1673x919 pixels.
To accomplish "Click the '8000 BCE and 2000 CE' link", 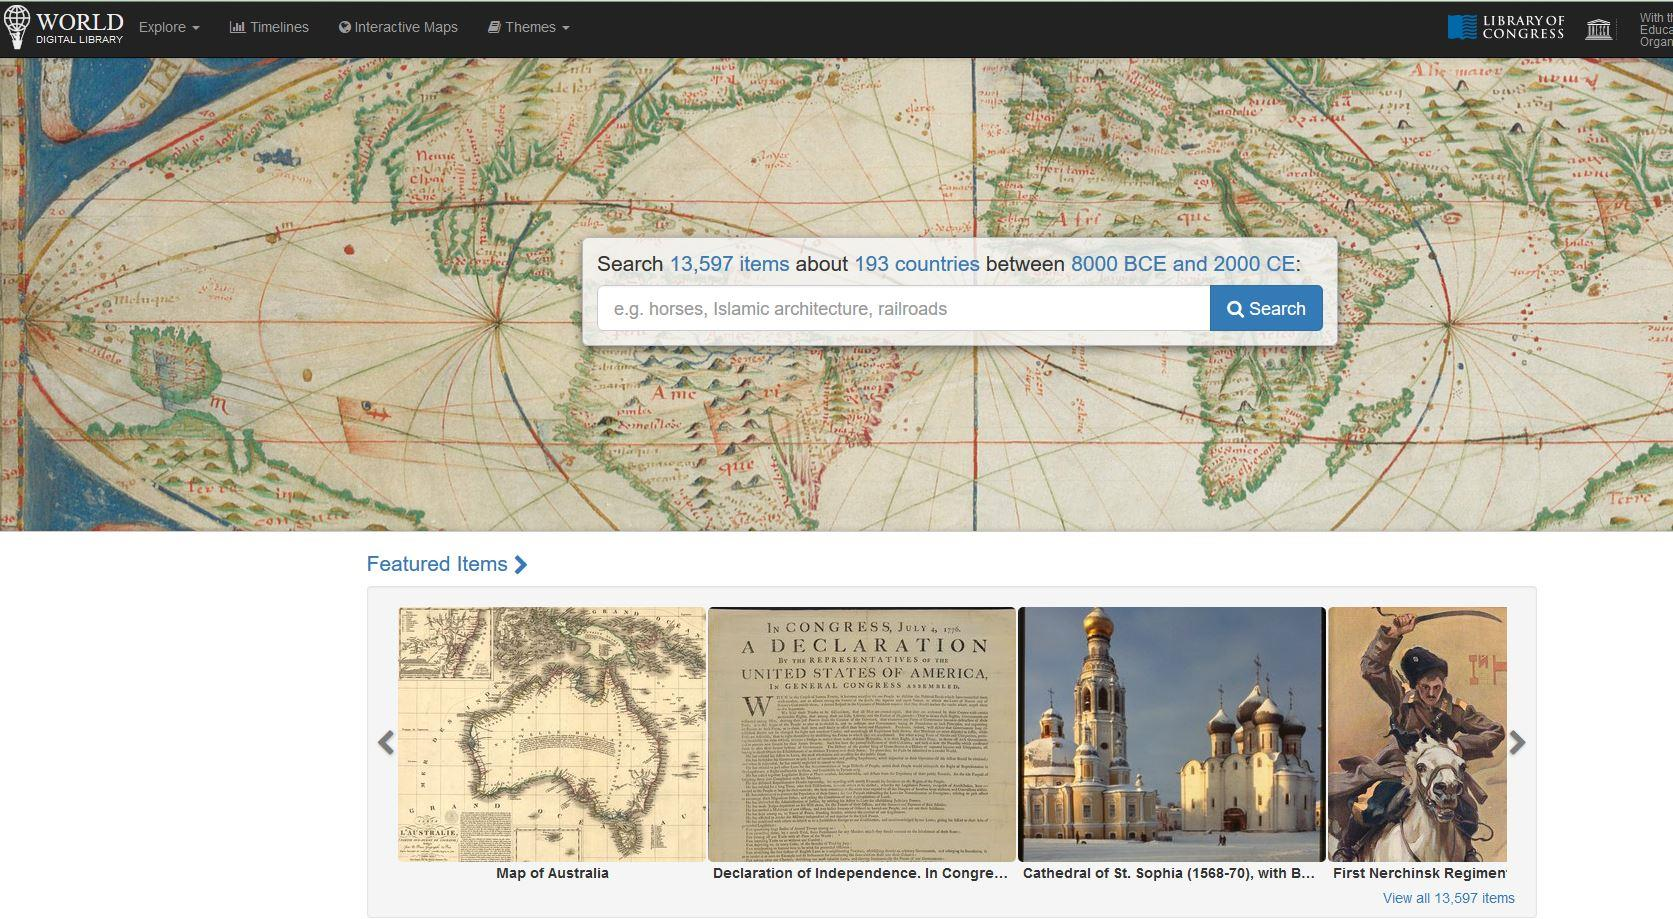I will point(1183,264).
